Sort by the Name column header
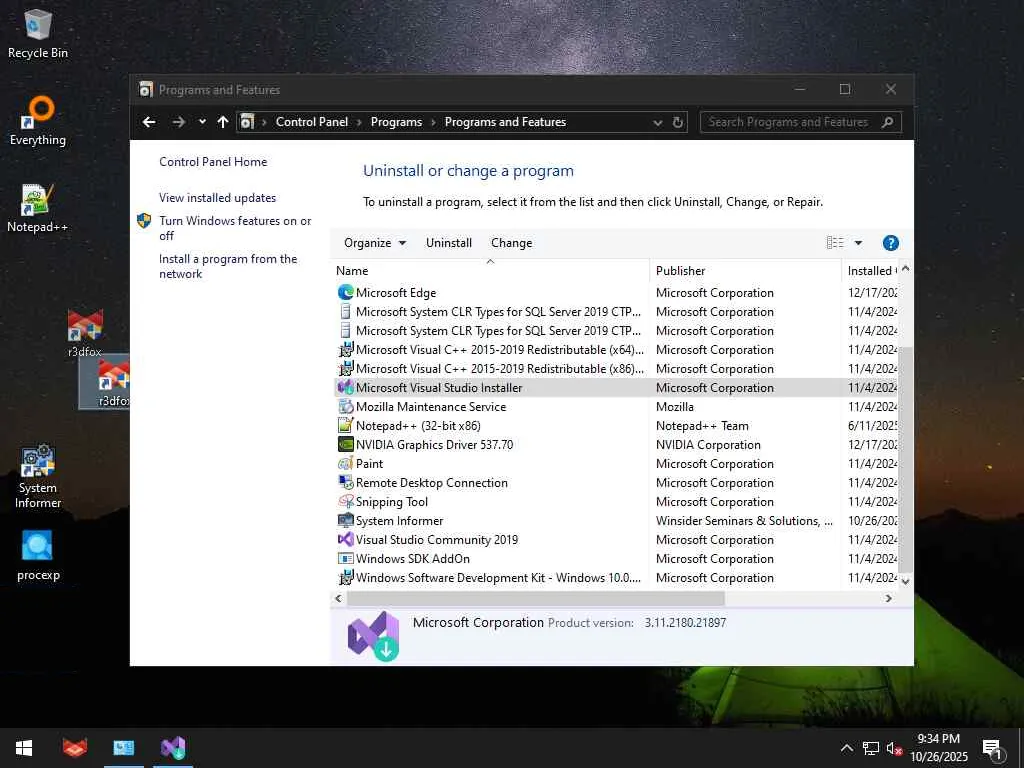This screenshot has height=768, width=1024. click(490, 270)
